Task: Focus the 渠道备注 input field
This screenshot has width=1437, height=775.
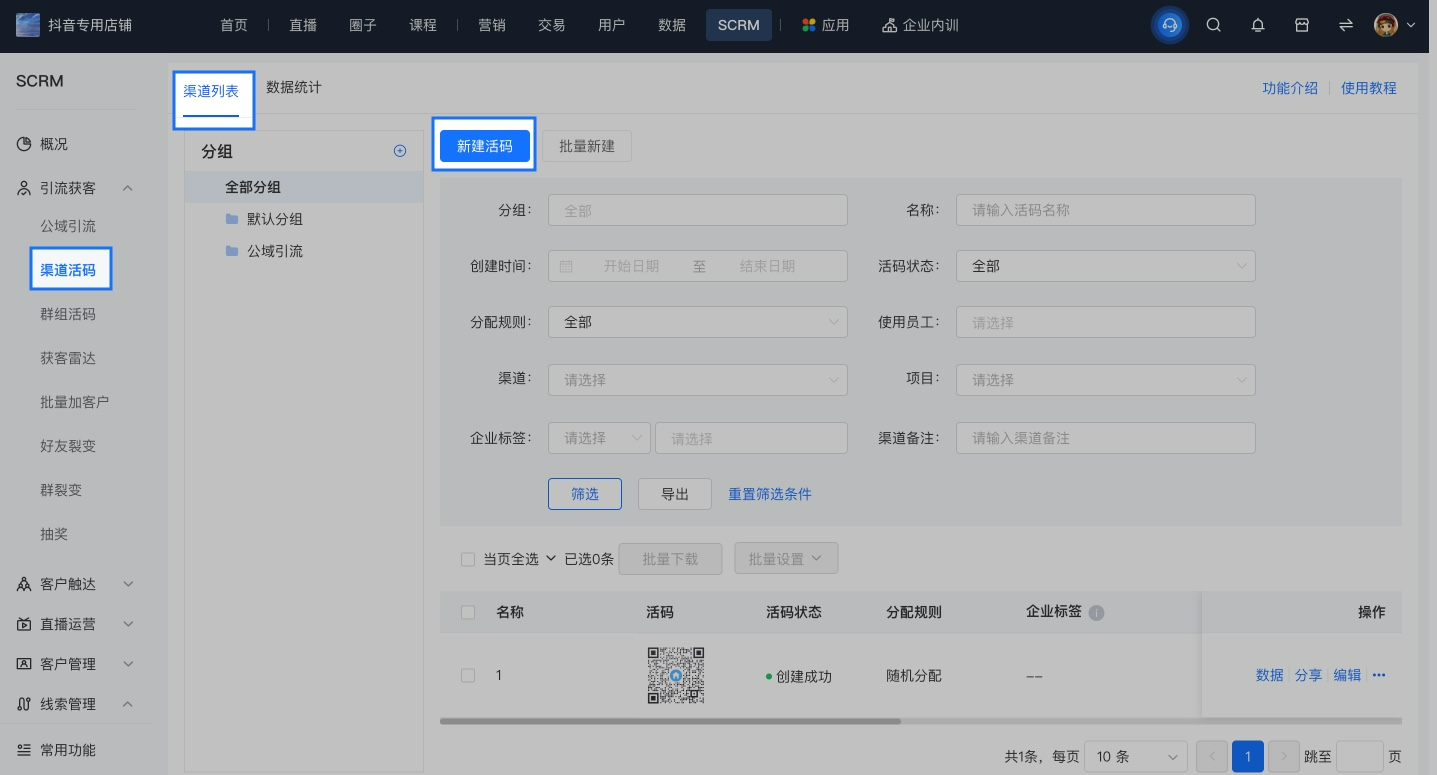Action: tap(1105, 438)
